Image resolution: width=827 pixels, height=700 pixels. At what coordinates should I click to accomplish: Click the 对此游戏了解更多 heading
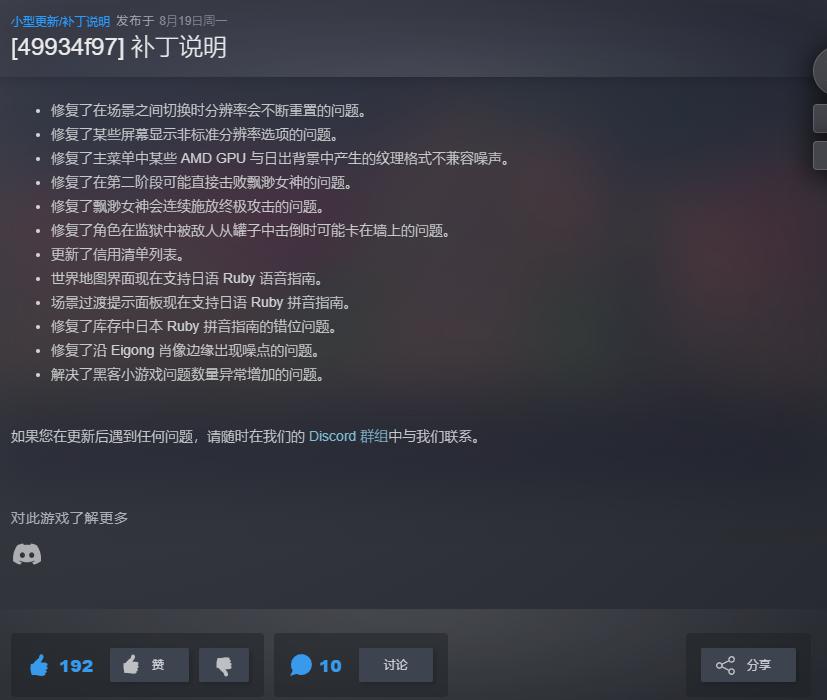click(69, 518)
